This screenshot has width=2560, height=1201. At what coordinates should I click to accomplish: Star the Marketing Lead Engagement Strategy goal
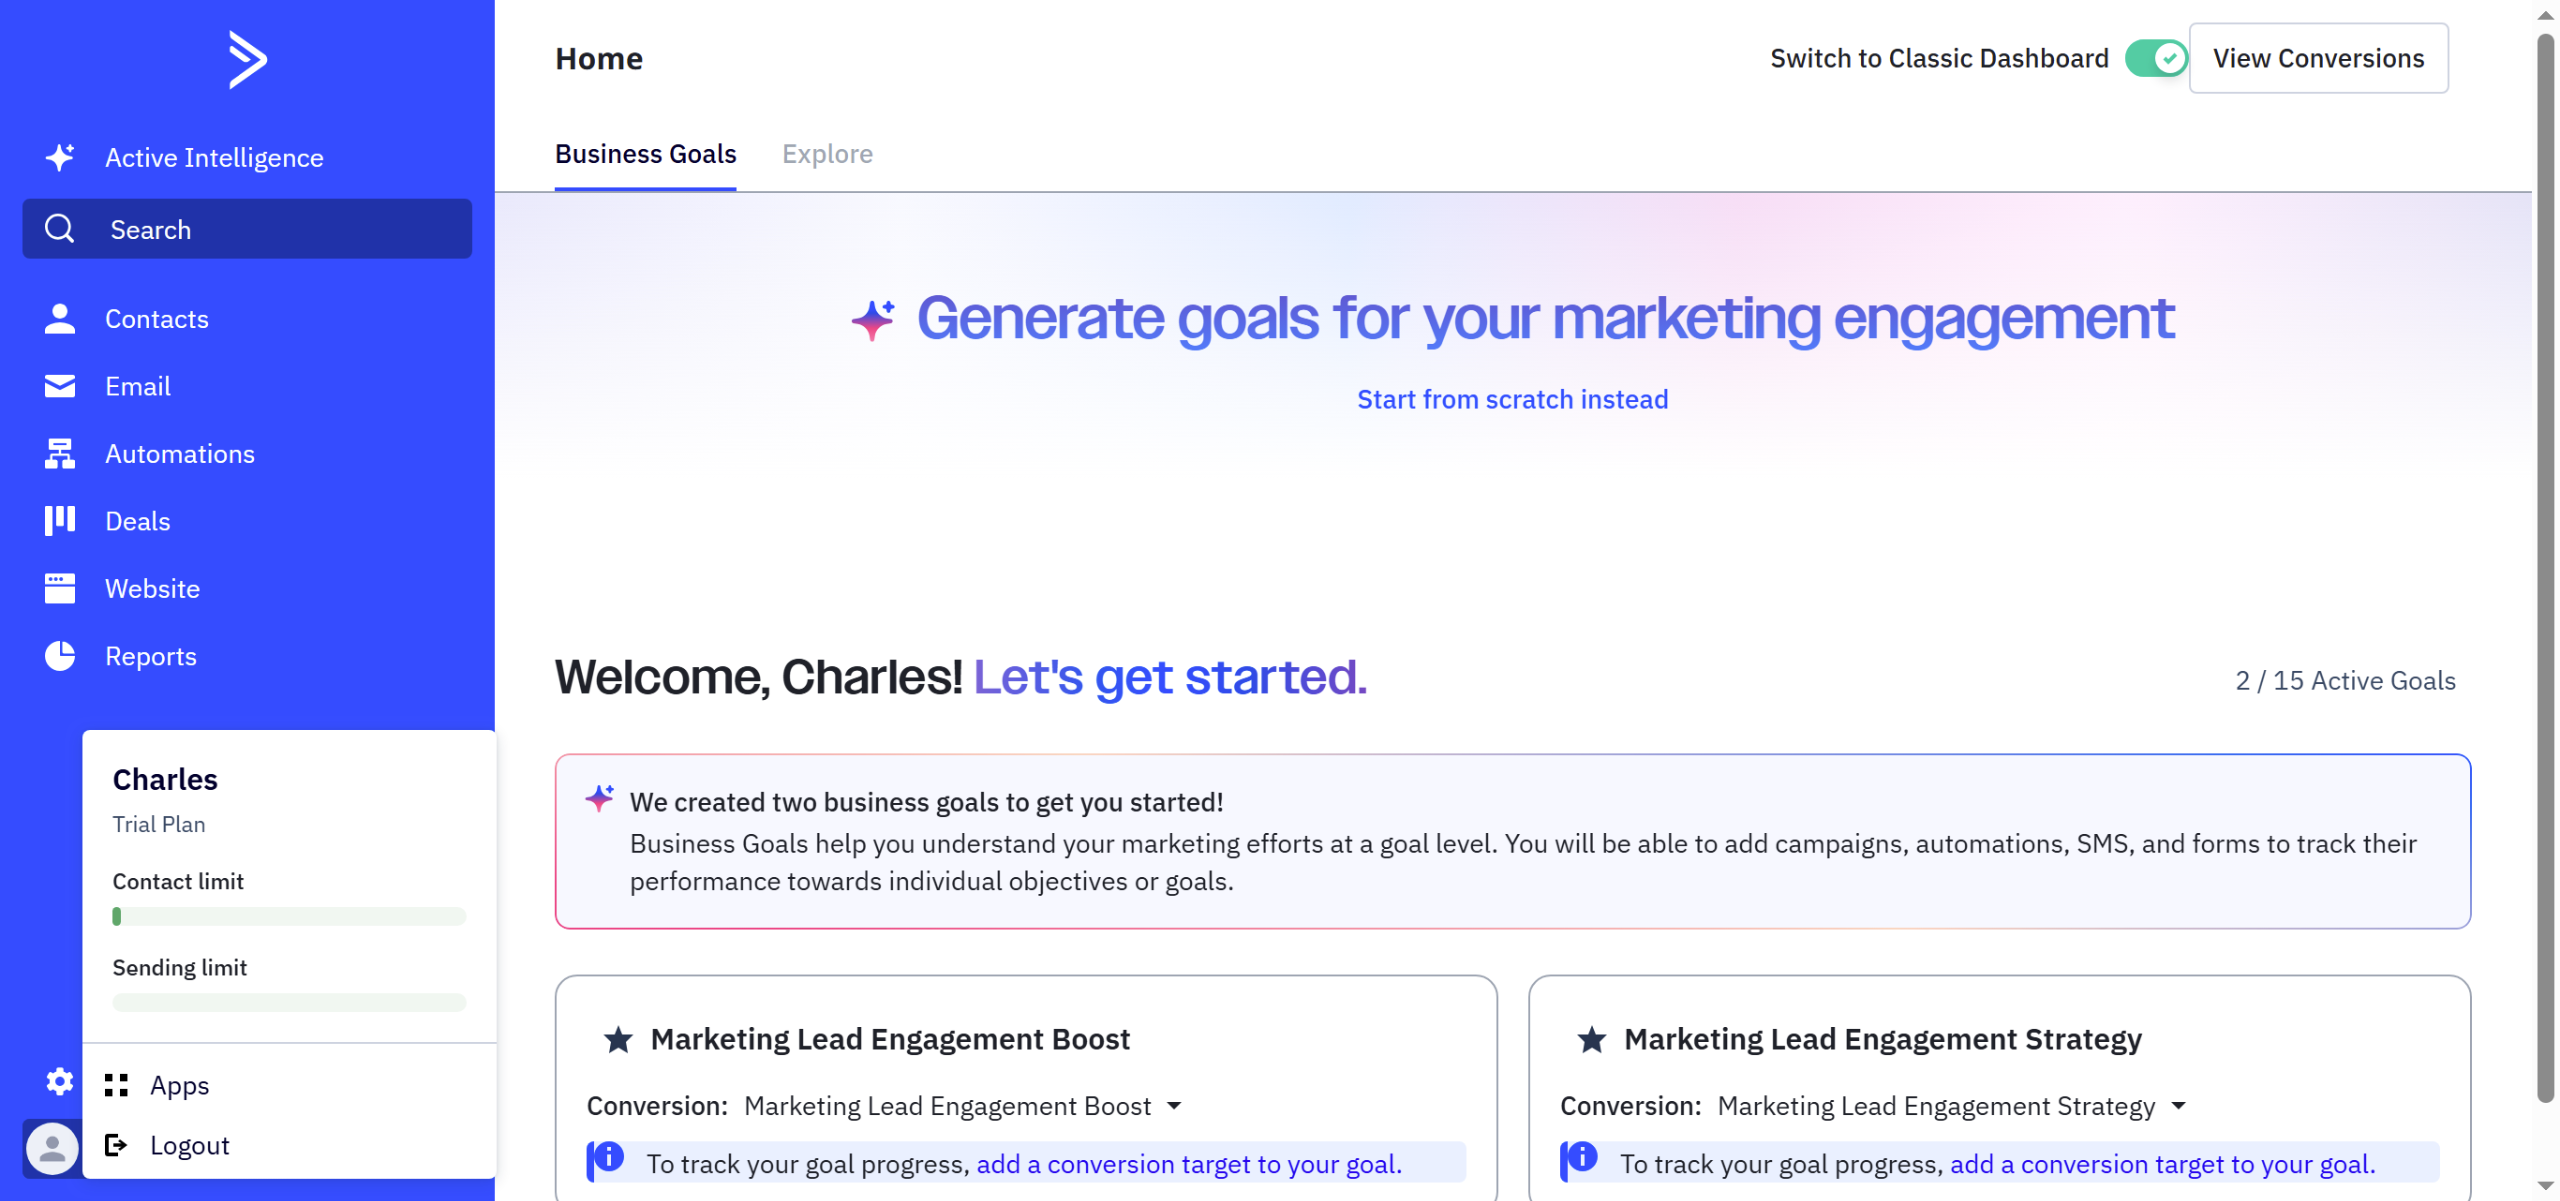pyautogui.click(x=1591, y=1040)
